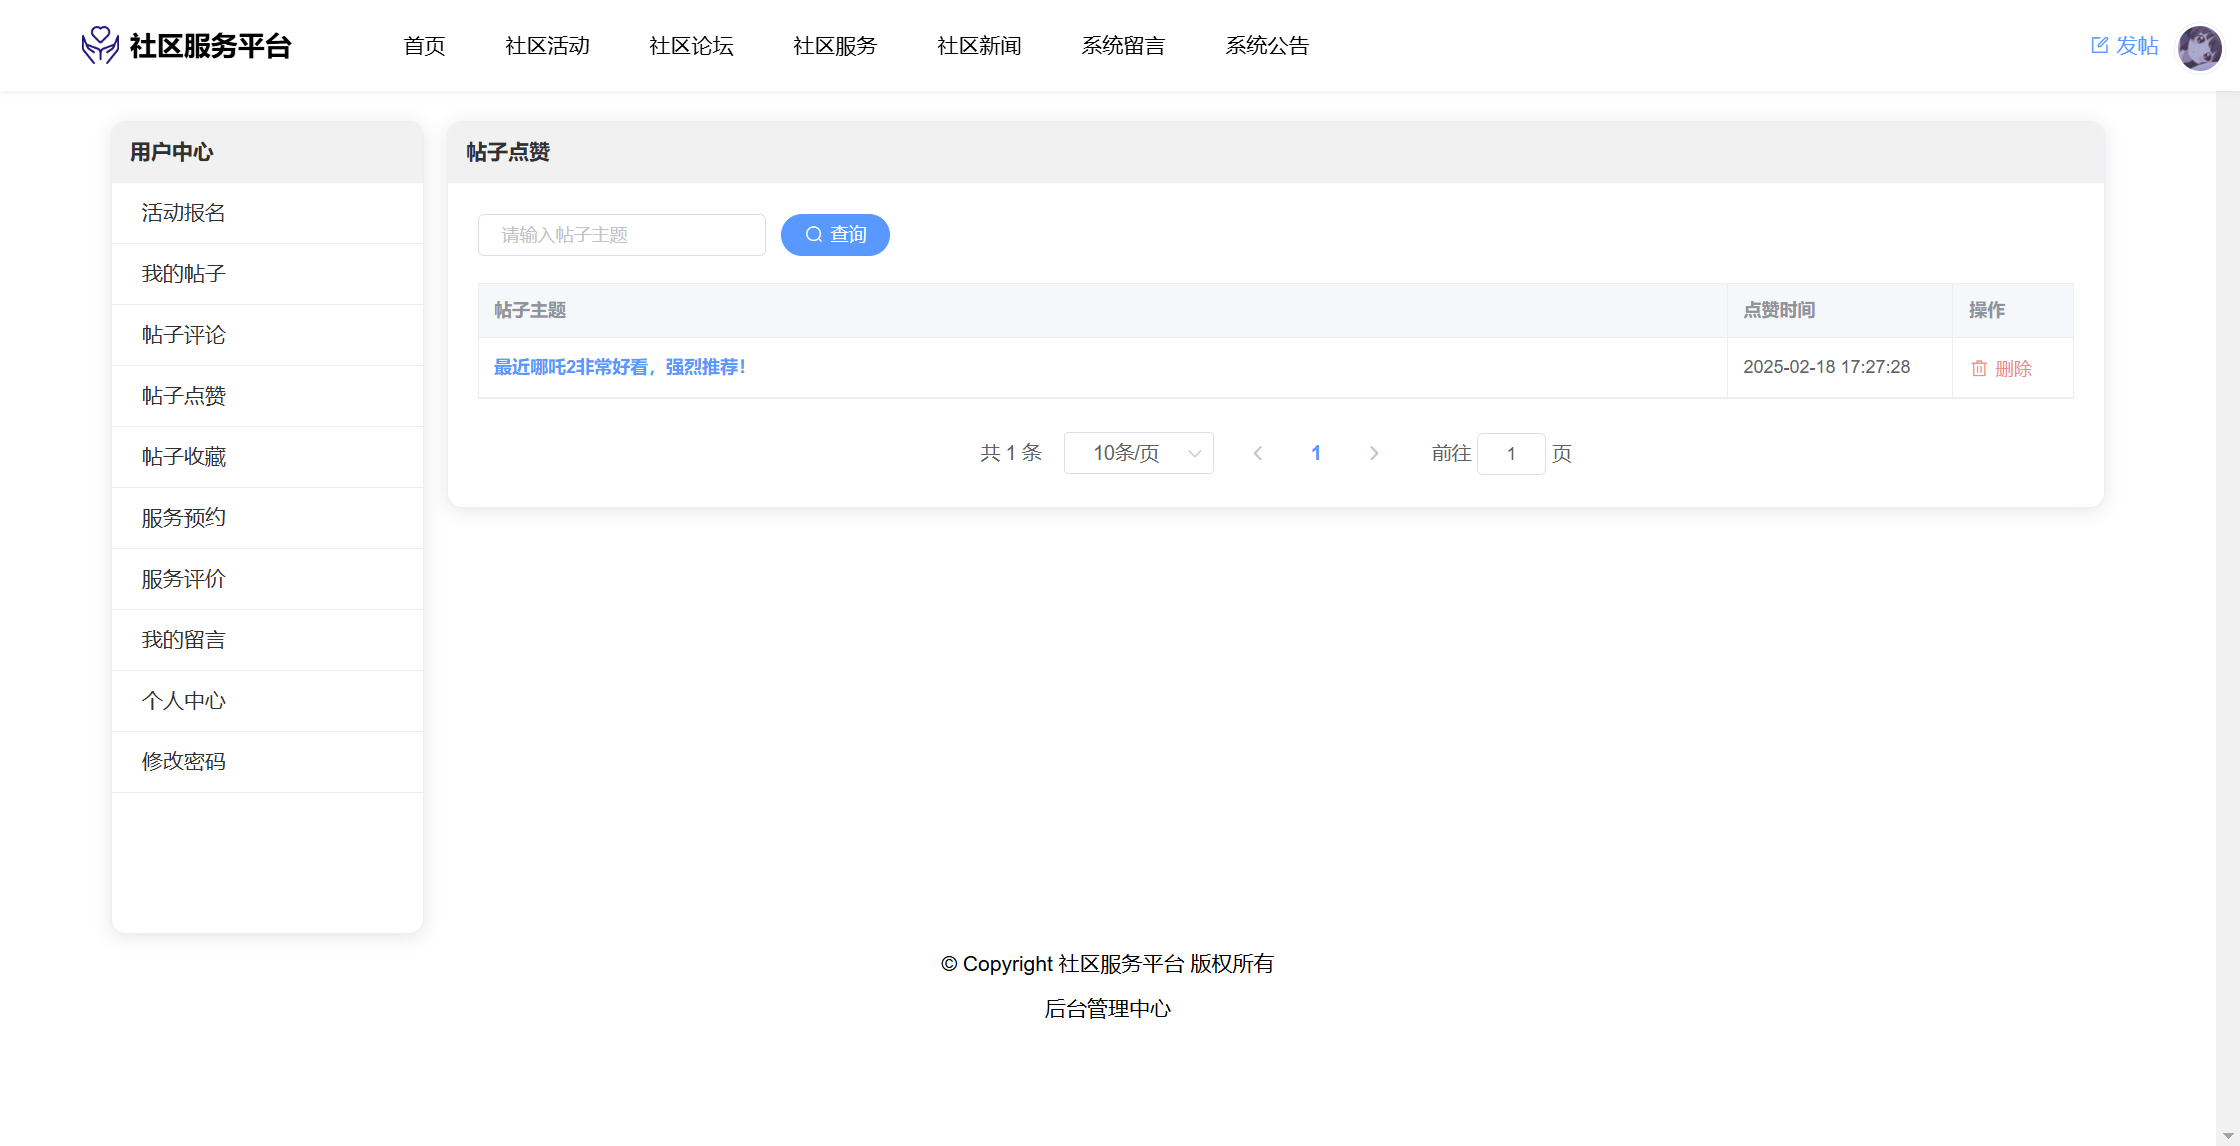This screenshot has width=2240, height=1146.
Task: Click the 发帖 edit pencil icon
Action: (x=2099, y=45)
